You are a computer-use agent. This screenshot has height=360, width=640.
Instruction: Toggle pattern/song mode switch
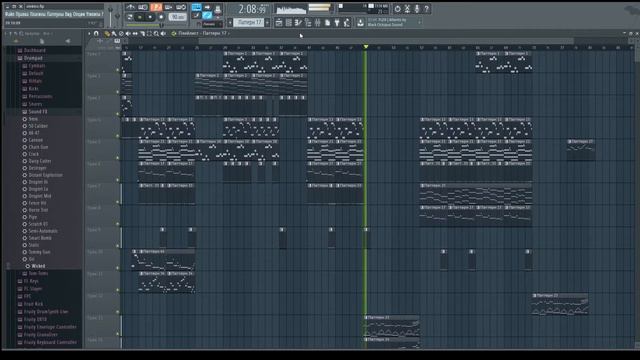130,17
